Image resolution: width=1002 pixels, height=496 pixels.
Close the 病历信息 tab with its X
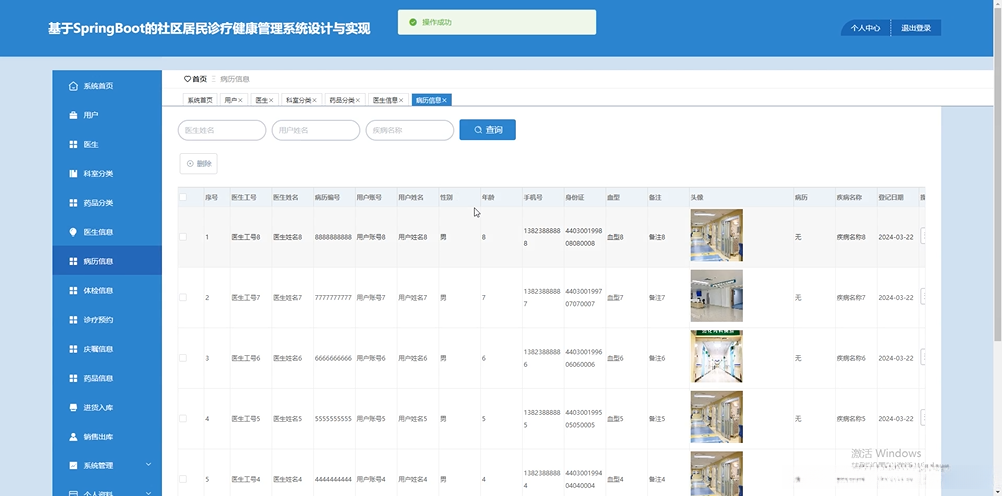coord(446,100)
